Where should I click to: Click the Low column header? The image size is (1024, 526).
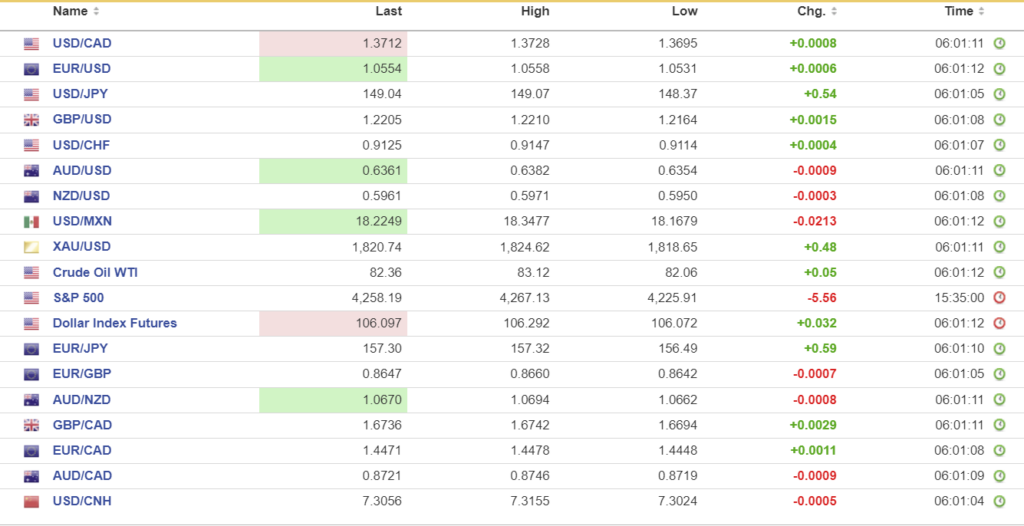pyautogui.click(x=684, y=12)
